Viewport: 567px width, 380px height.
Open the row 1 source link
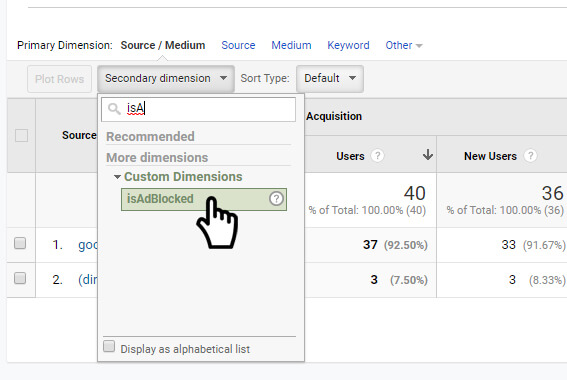point(88,245)
